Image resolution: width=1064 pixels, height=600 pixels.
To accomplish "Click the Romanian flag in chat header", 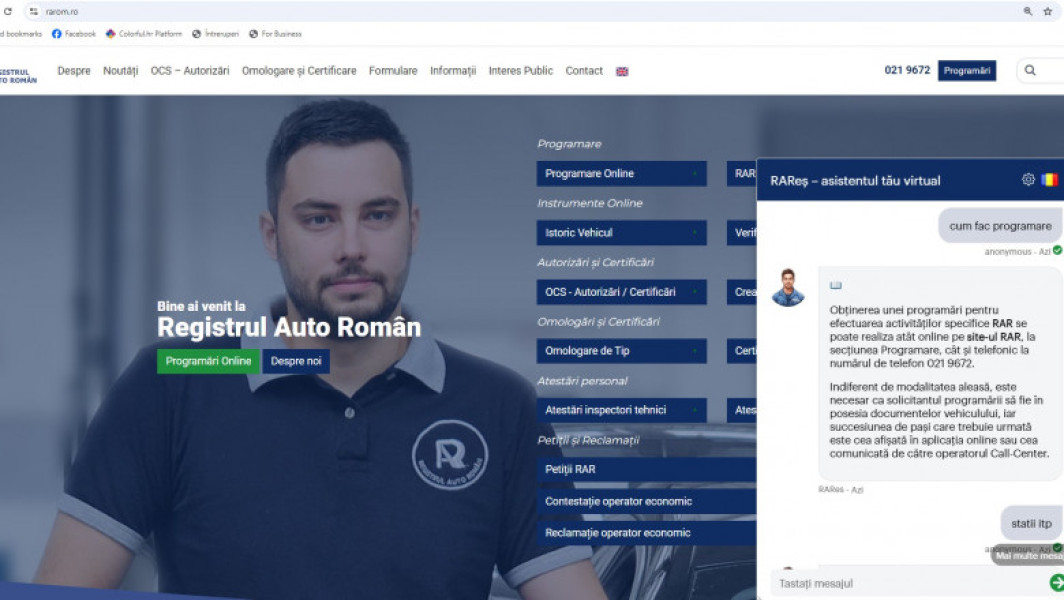I will coord(1049,179).
